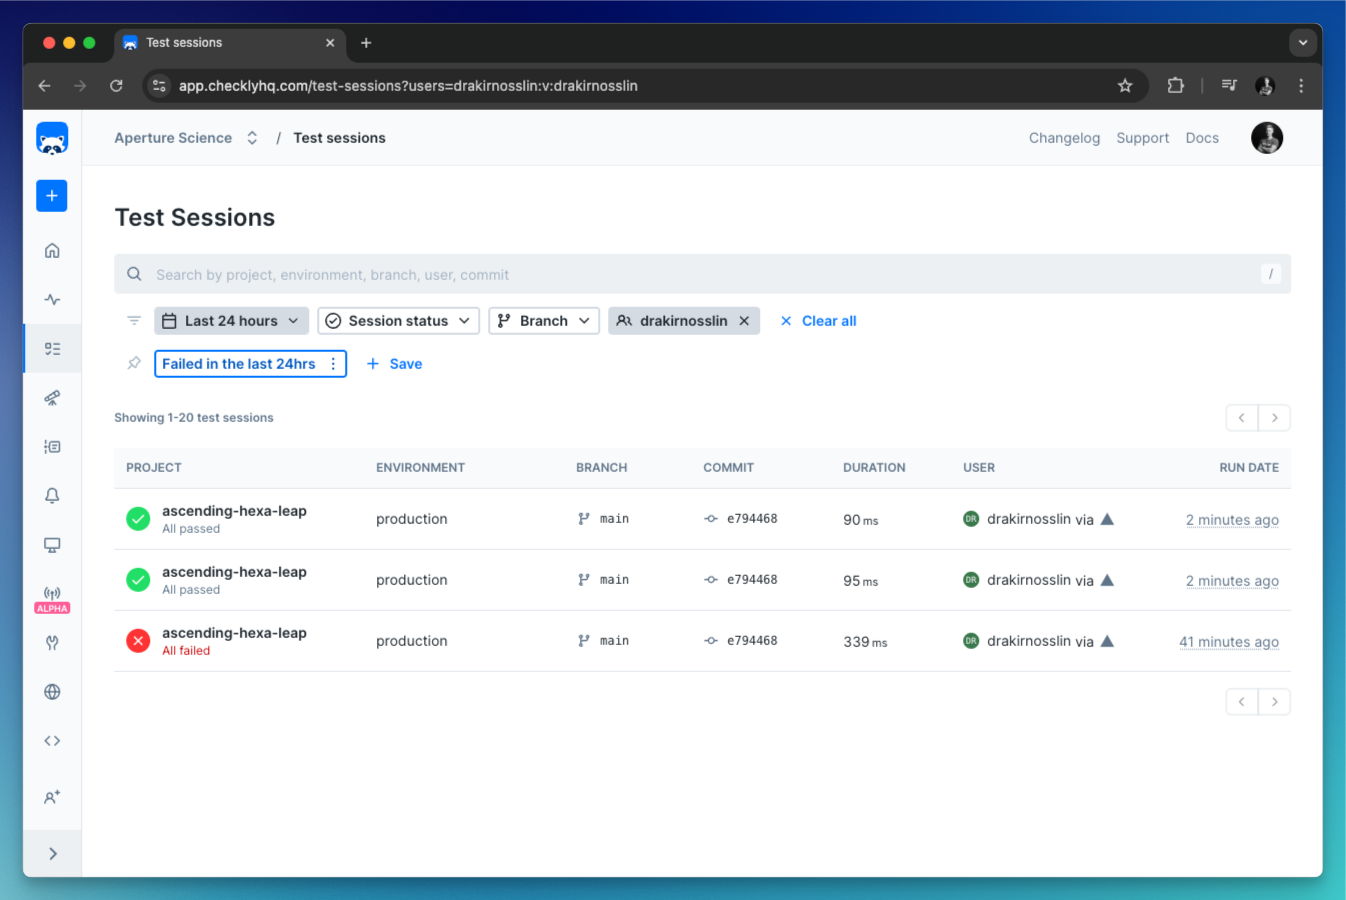Open the Changelog menu item
1346x900 pixels.
(x=1064, y=138)
